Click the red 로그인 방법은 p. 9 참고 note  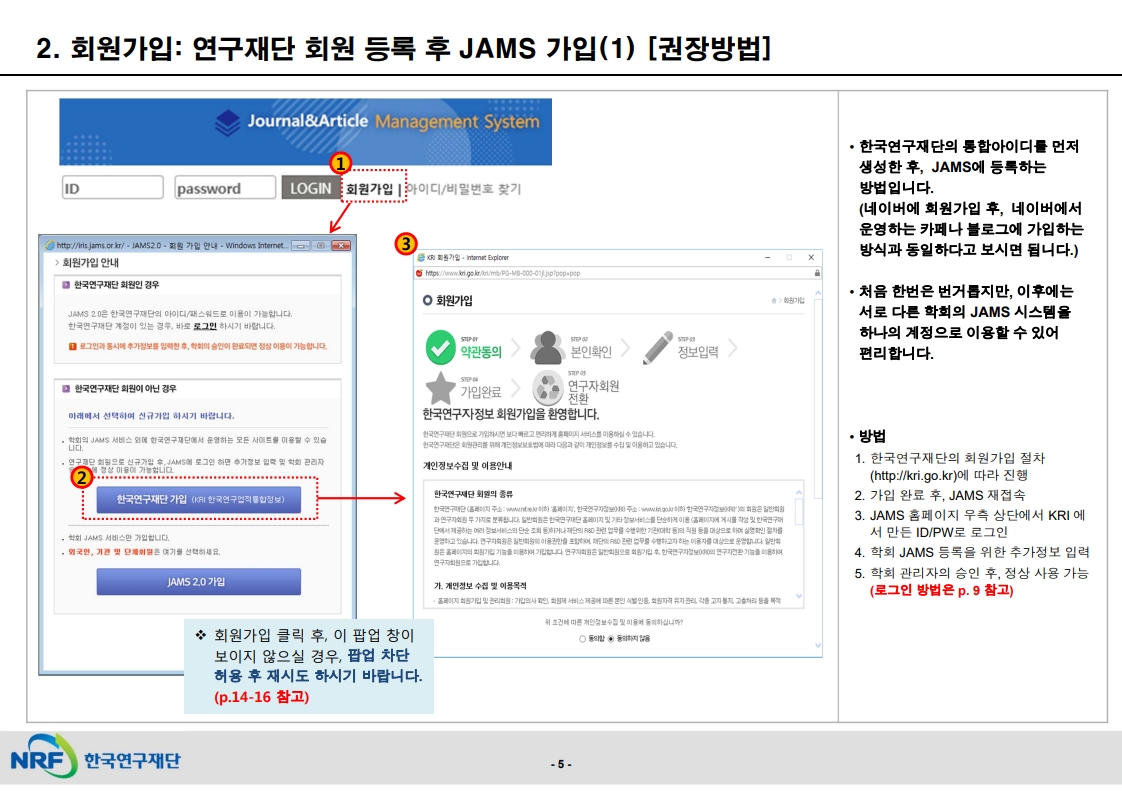tap(941, 590)
